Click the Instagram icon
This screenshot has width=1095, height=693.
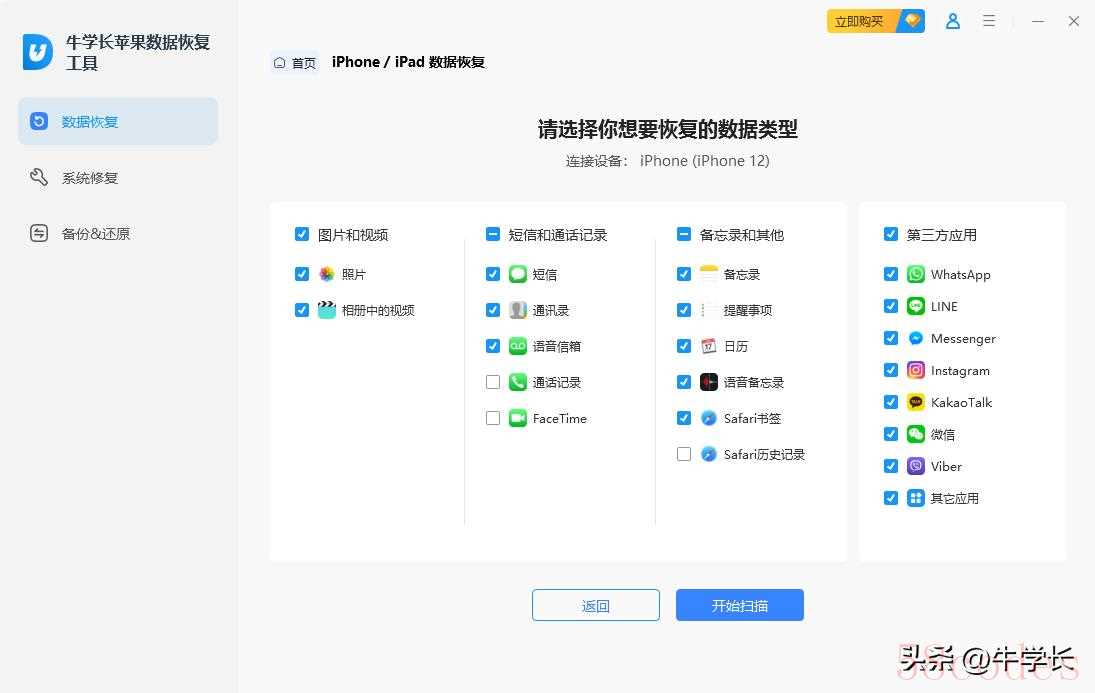[x=916, y=370]
